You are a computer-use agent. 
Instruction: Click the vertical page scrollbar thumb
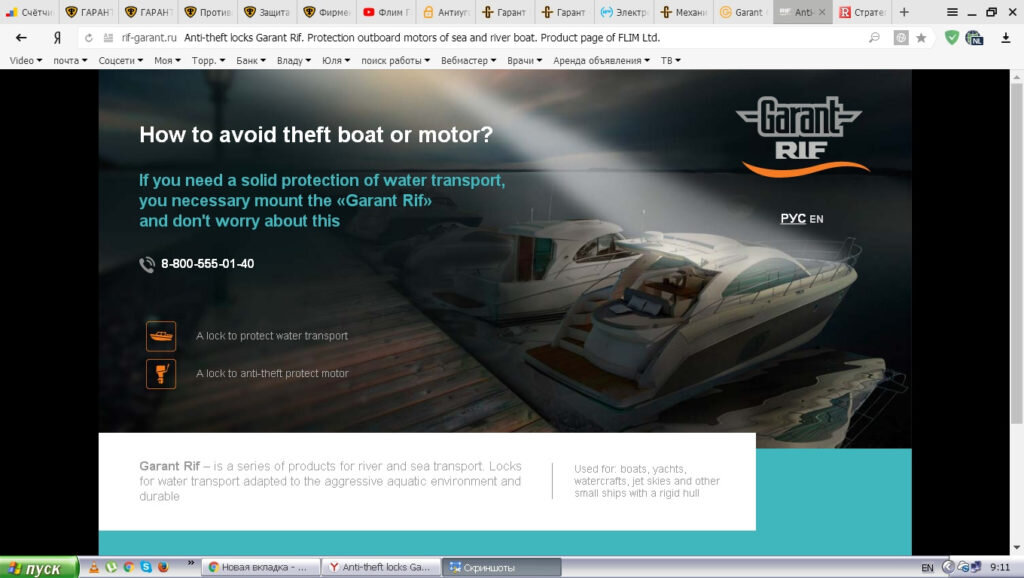pos(1016,253)
